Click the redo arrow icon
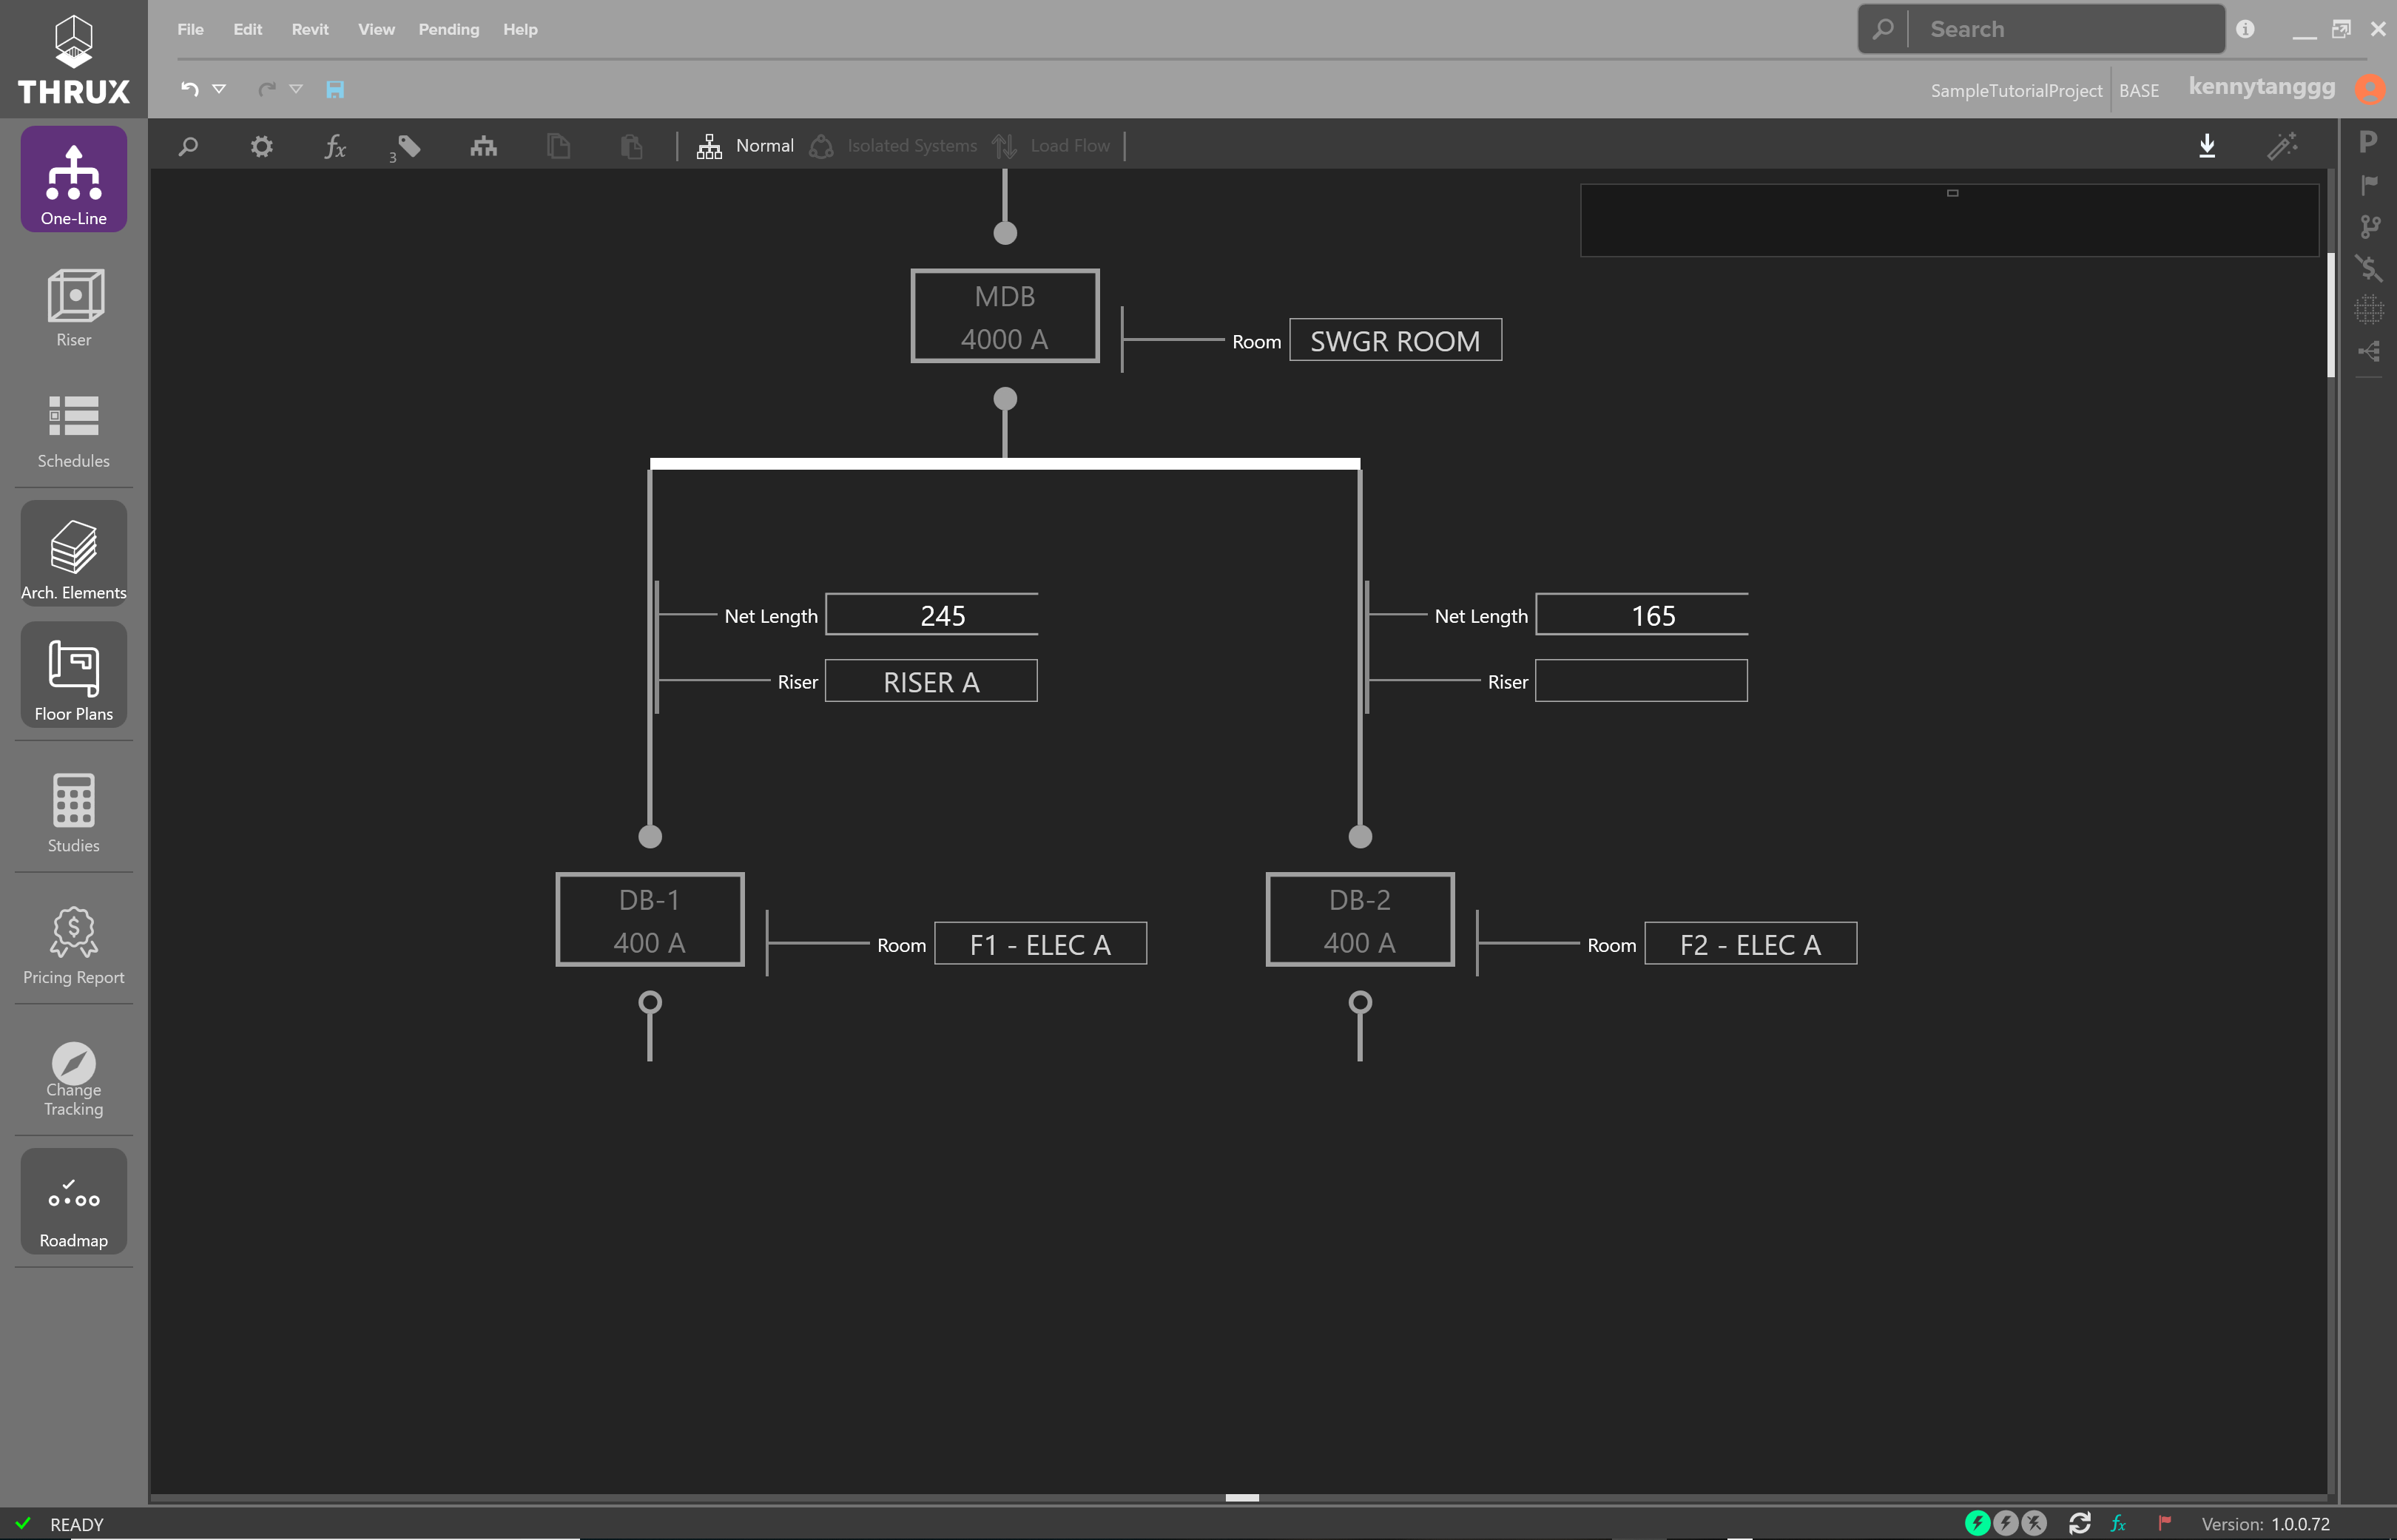 (267, 89)
